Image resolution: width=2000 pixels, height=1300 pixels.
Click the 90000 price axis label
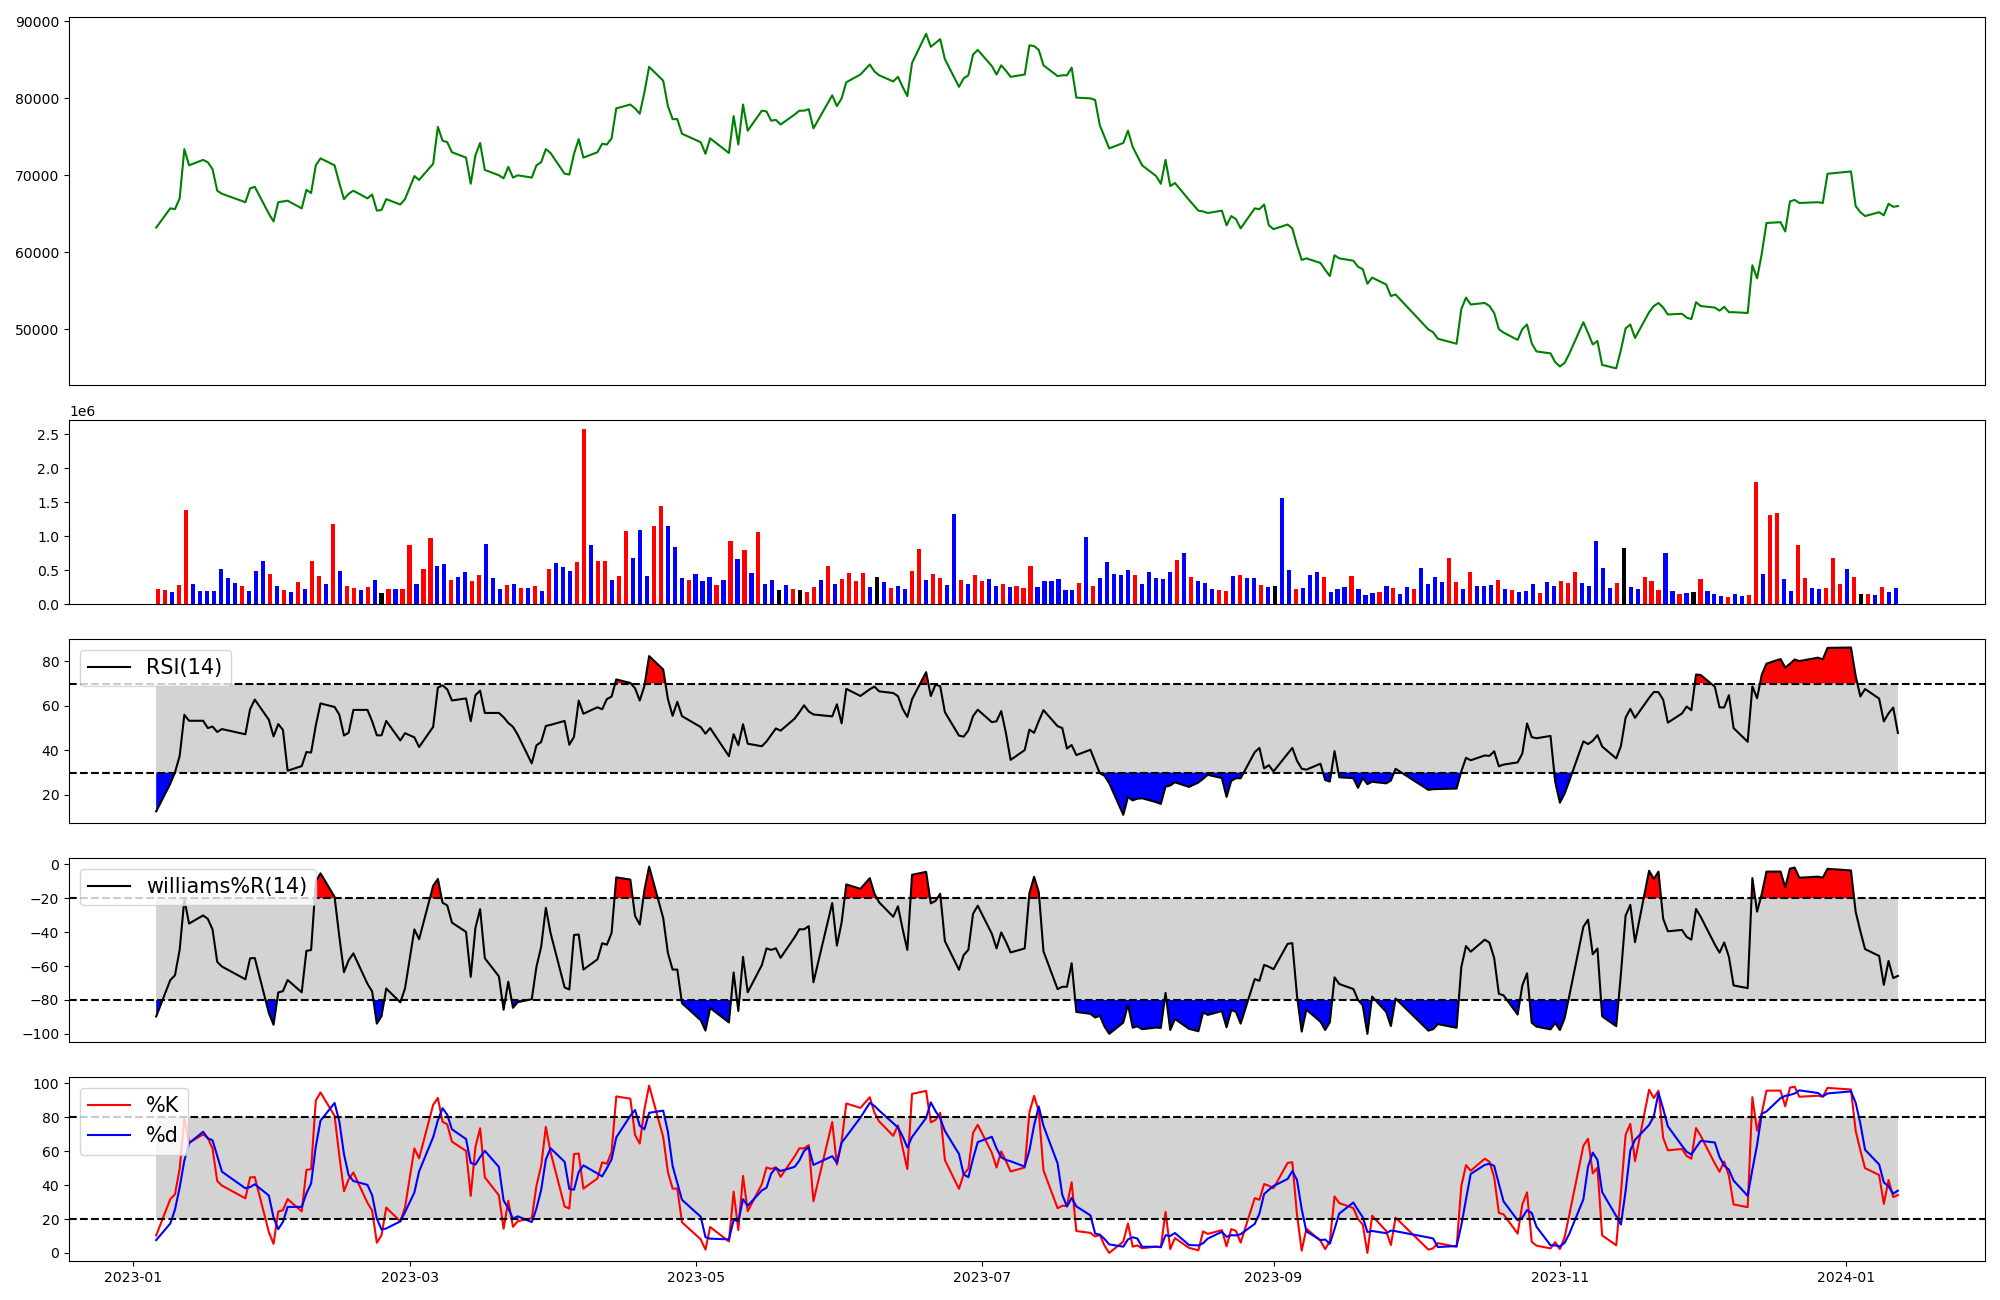click(x=37, y=22)
